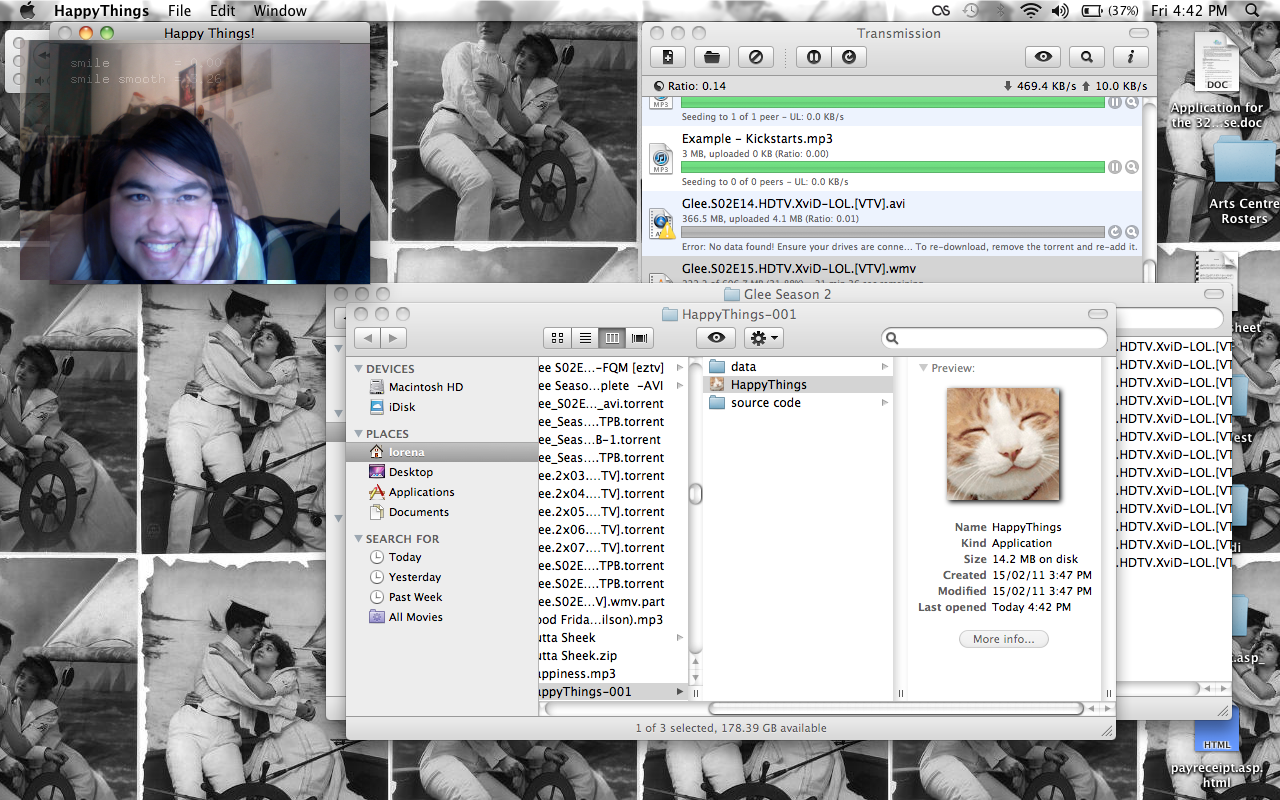Image resolution: width=1280 pixels, height=800 pixels.
Task: Select the HappyThings application file
Action: pos(797,385)
